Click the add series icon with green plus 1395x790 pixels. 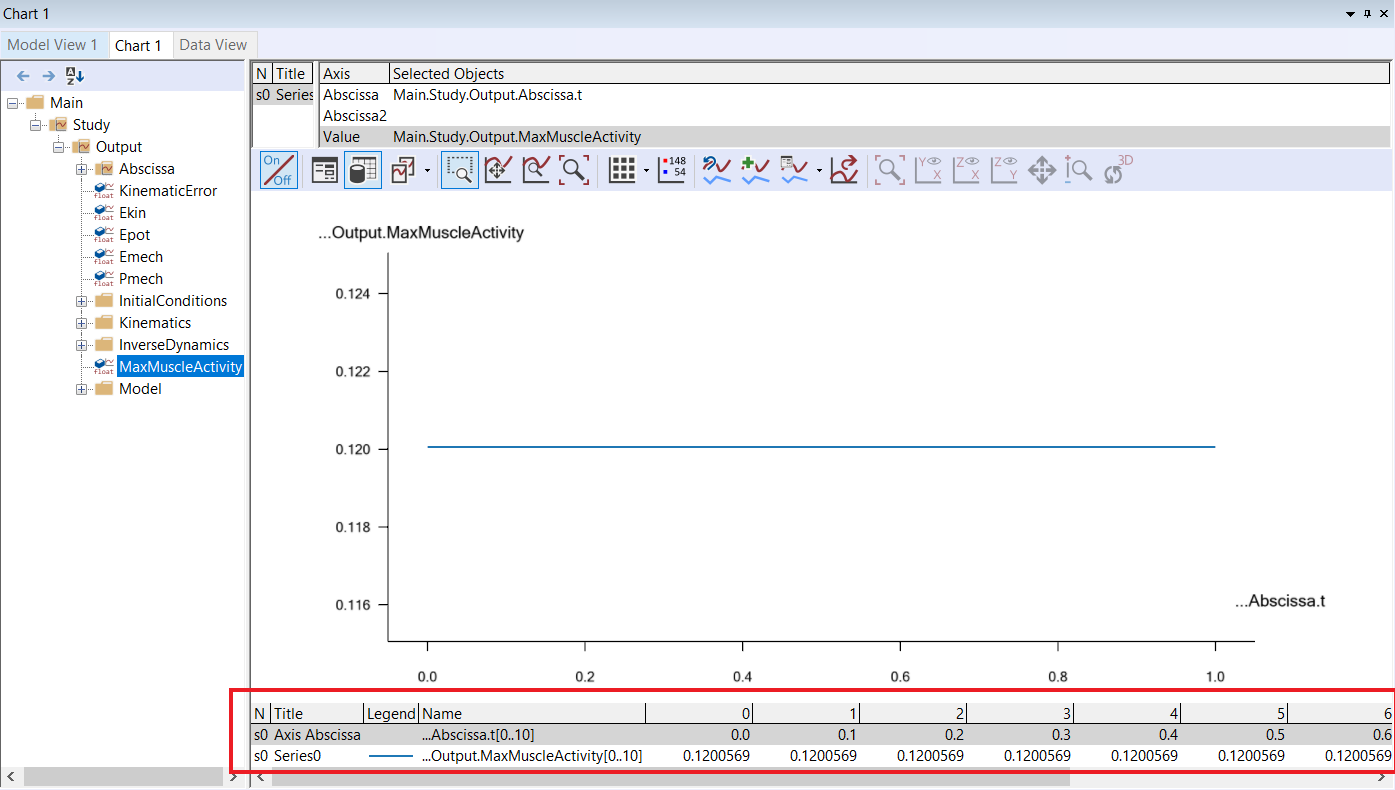755,170
